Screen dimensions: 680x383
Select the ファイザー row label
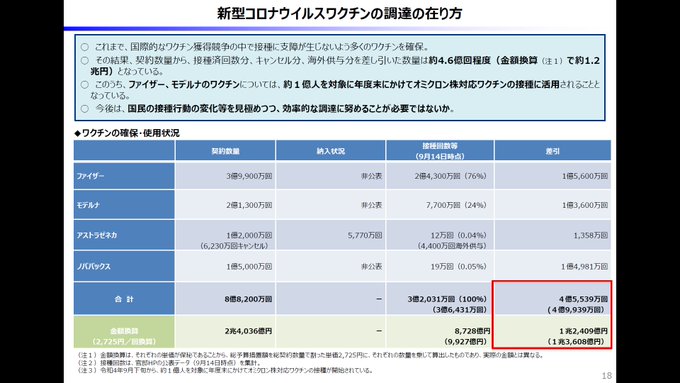coord(124,176)
